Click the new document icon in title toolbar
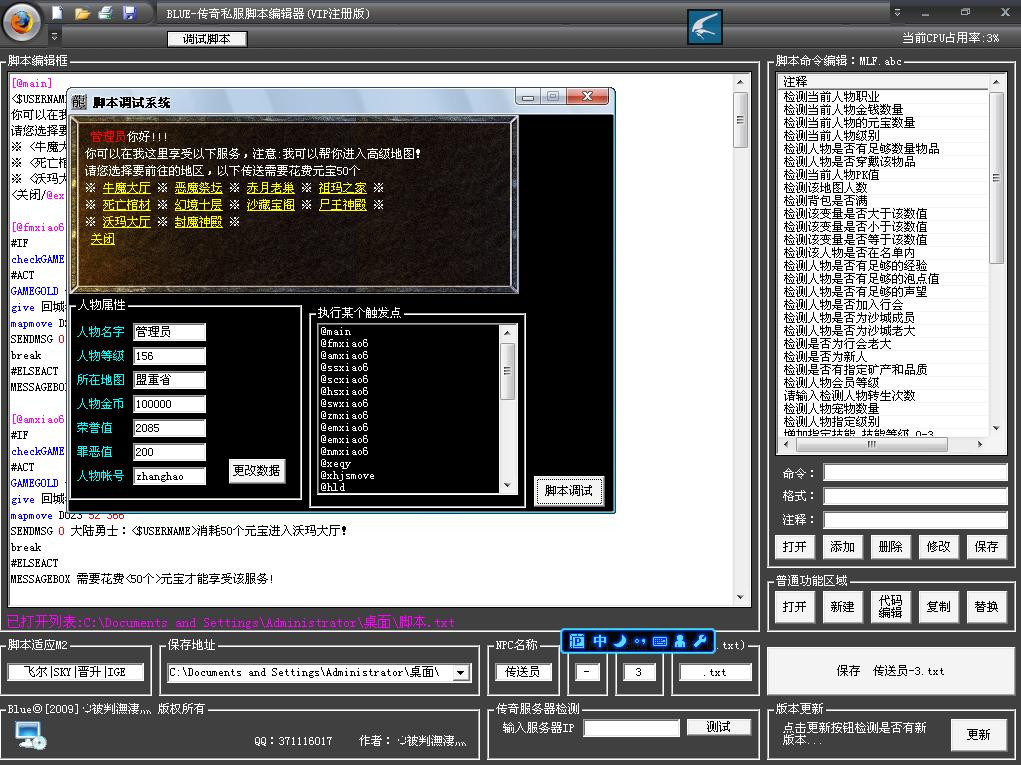The height and width of the screenshot is (765, 1021). coord(58,13)
